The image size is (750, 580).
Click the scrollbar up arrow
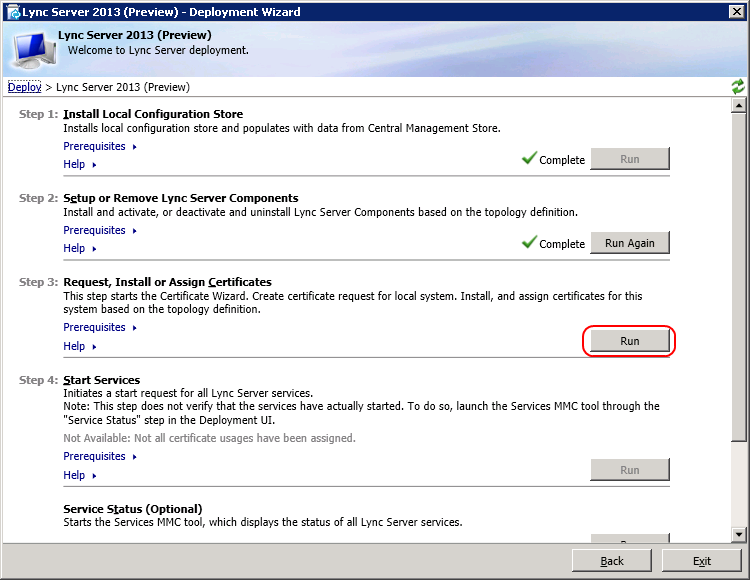(x=739, y=105)
